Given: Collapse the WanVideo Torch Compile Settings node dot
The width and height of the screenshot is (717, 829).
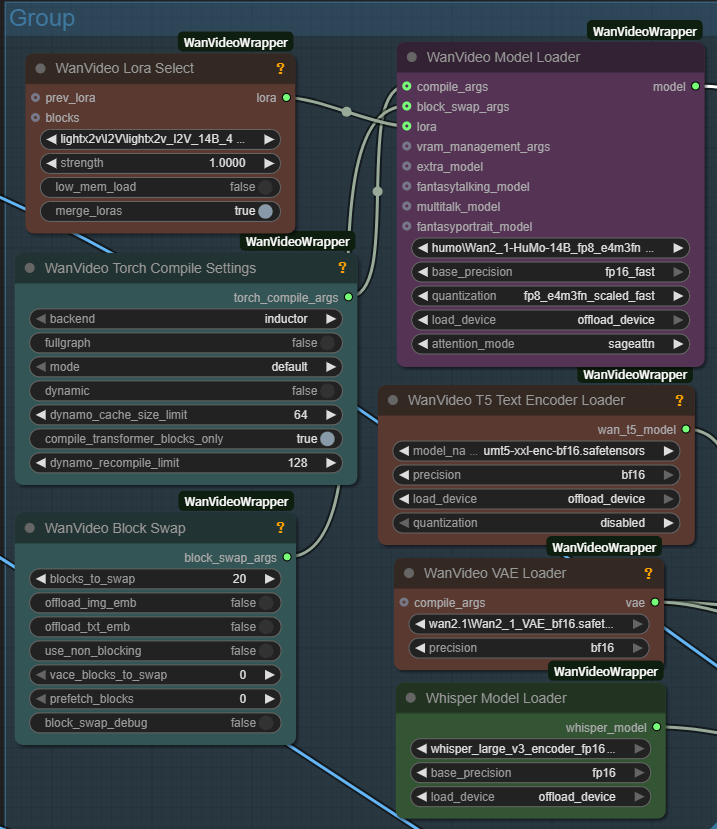Looking at the screenshot, I should [30, 268].
